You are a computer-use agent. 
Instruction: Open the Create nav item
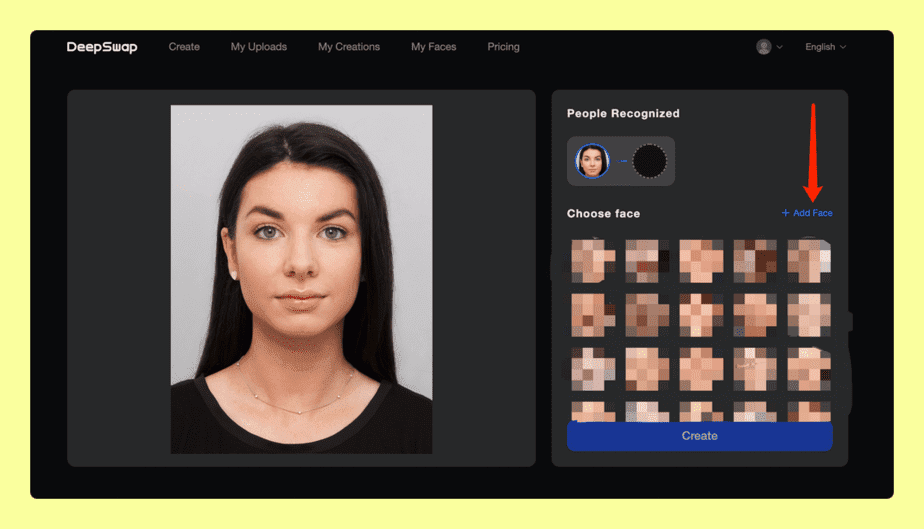click(x=184, y=47)
